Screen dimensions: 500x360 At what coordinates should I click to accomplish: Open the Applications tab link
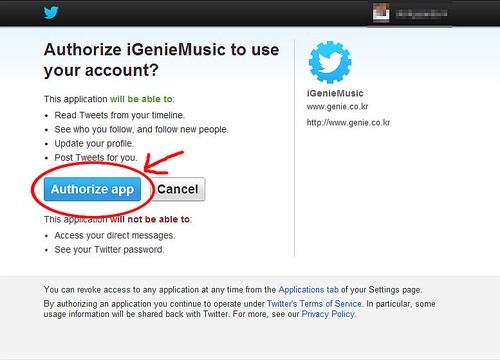[308, 290]
